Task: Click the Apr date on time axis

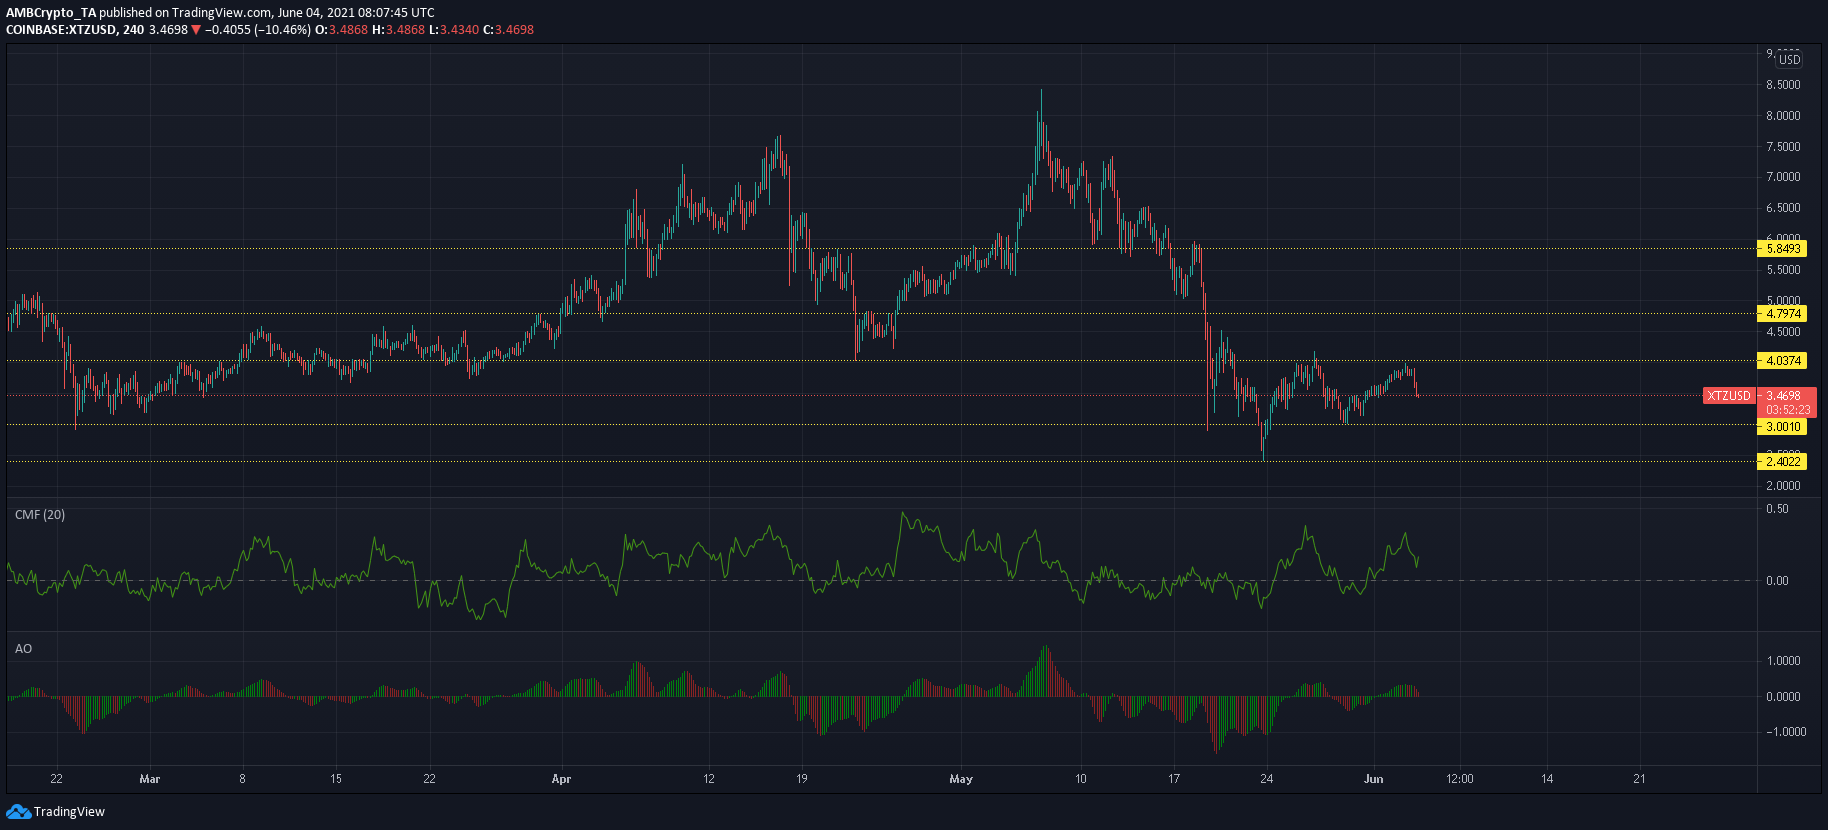Action: coord(561,779)
